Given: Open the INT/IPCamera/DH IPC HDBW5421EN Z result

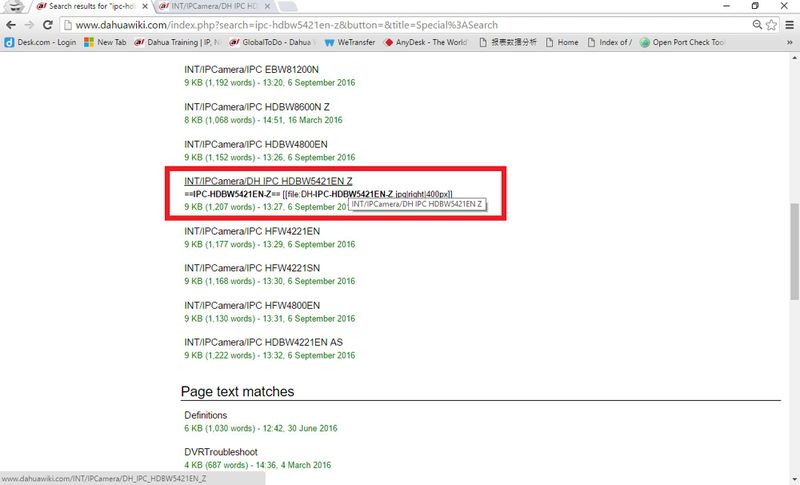Looking at the screenshot, I should point(268,181).
